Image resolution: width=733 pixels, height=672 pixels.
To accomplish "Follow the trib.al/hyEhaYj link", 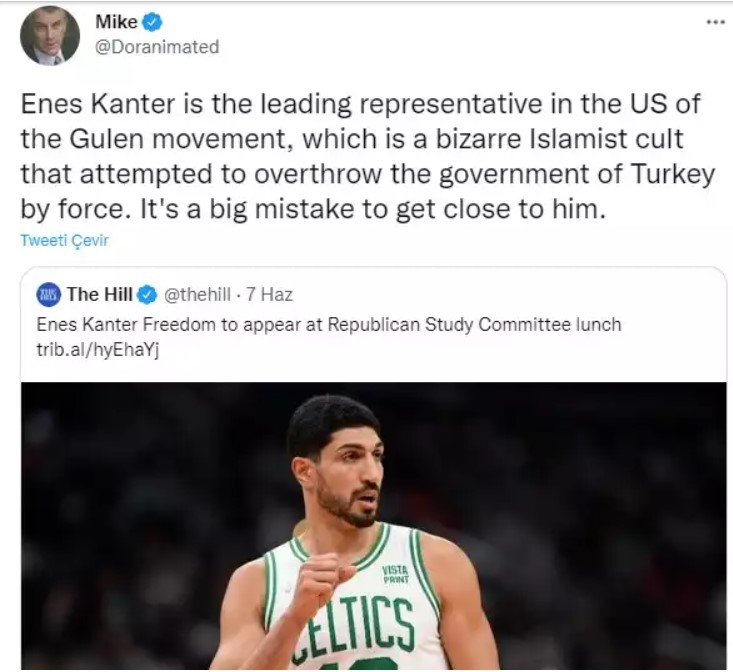I will pos(98,350).
